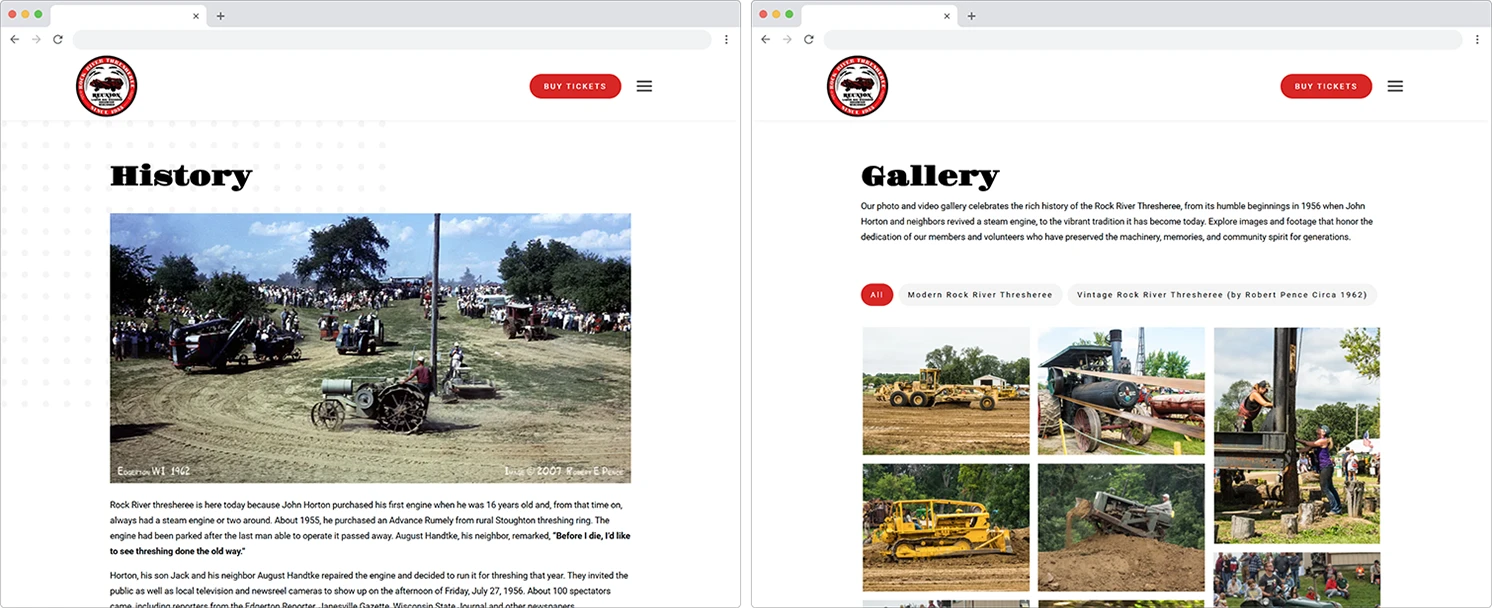Open the browser options menu on the History window

click(x=726, y=39)
